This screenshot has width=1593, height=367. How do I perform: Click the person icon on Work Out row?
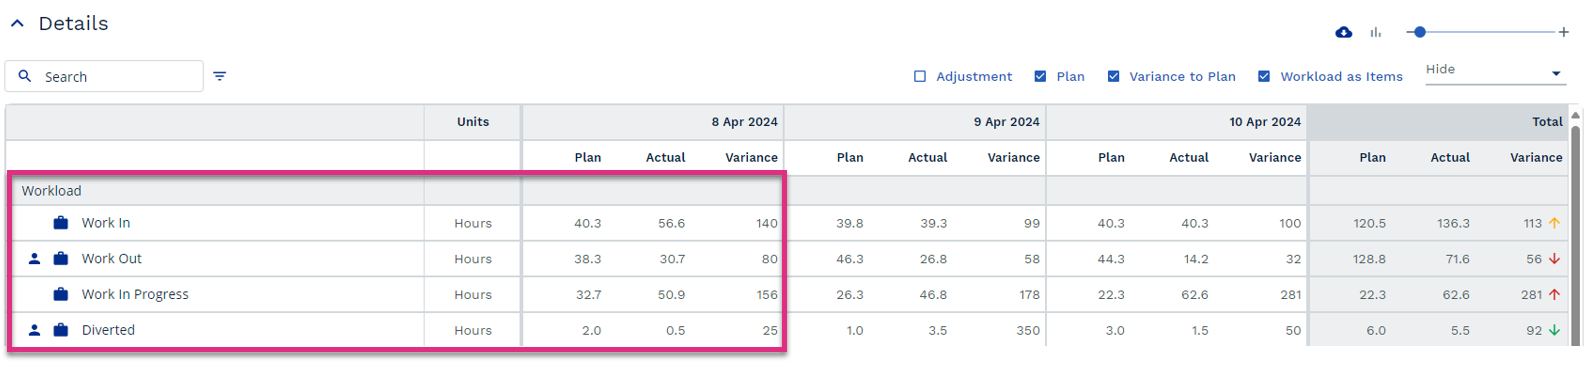pyautogui.click(x=35, y=259)
